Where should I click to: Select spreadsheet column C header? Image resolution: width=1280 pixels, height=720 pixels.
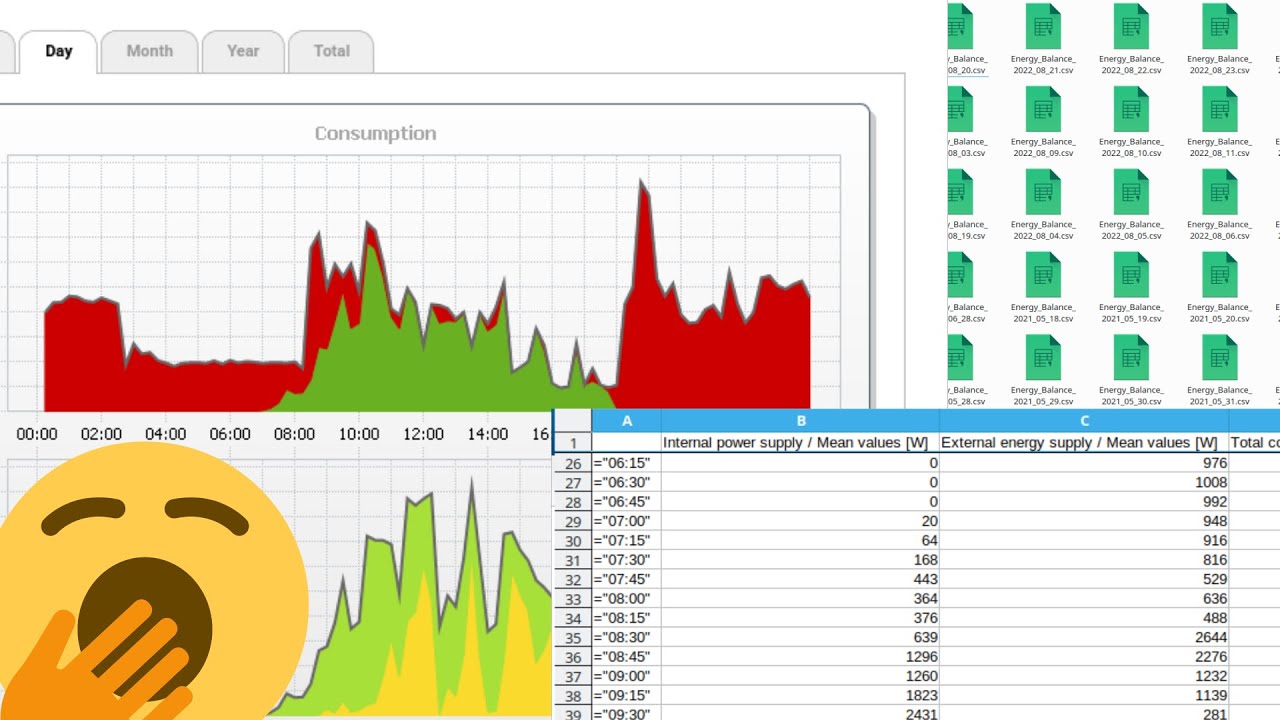(1084, 421)
